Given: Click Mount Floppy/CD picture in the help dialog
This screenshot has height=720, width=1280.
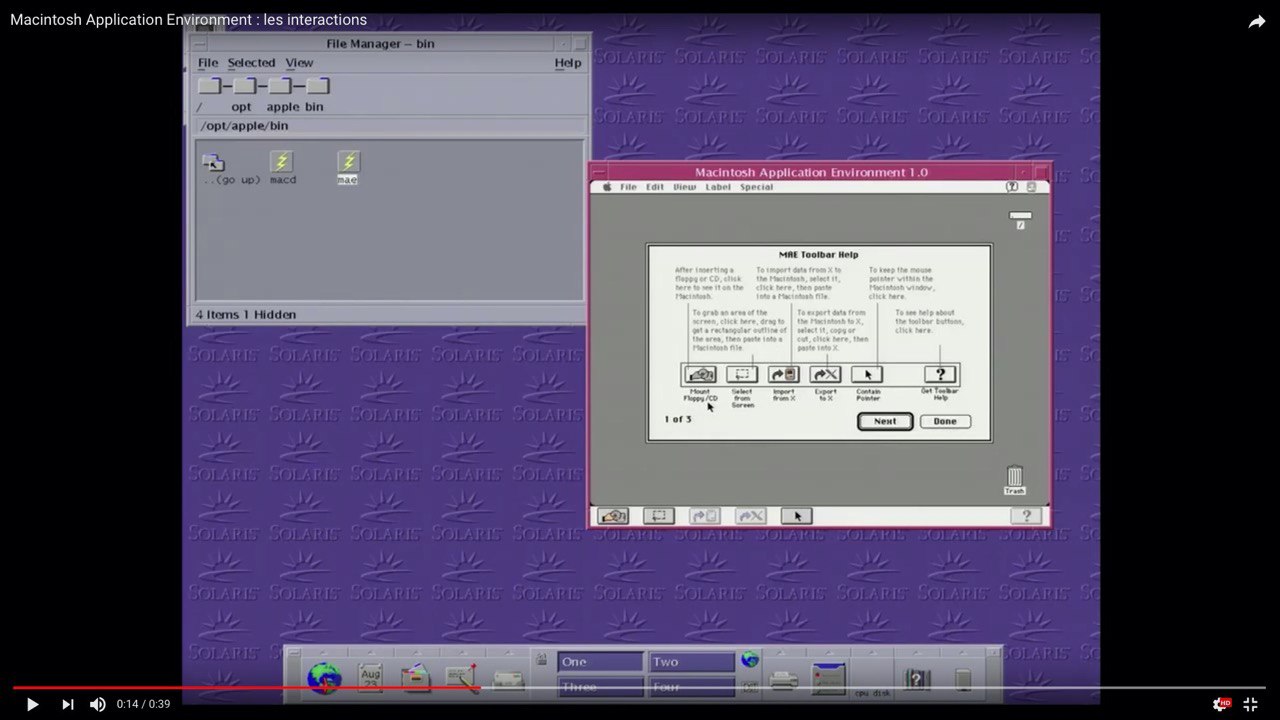Looking at the screenshot, I should tap(701, 375).
